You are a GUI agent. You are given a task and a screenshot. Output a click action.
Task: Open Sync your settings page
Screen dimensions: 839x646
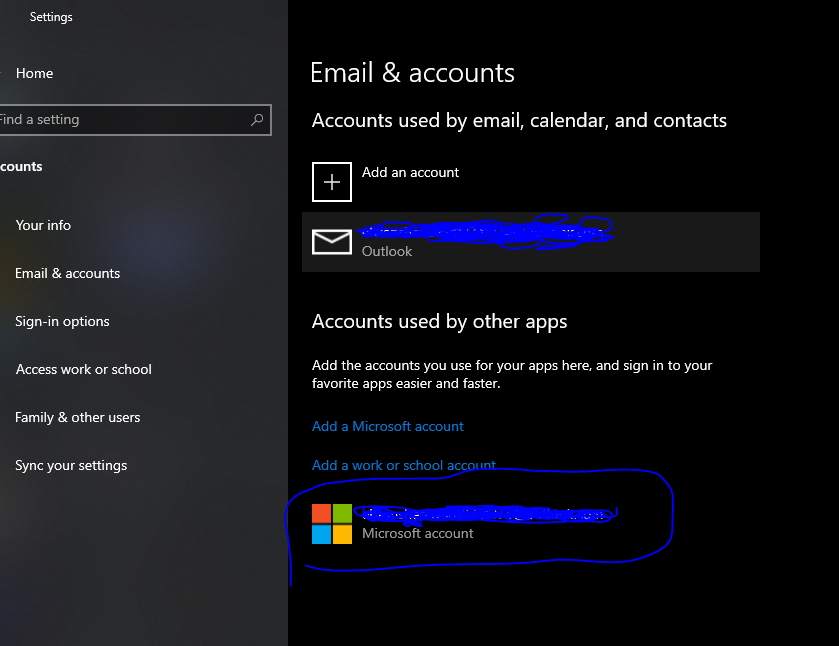point(71,466)
